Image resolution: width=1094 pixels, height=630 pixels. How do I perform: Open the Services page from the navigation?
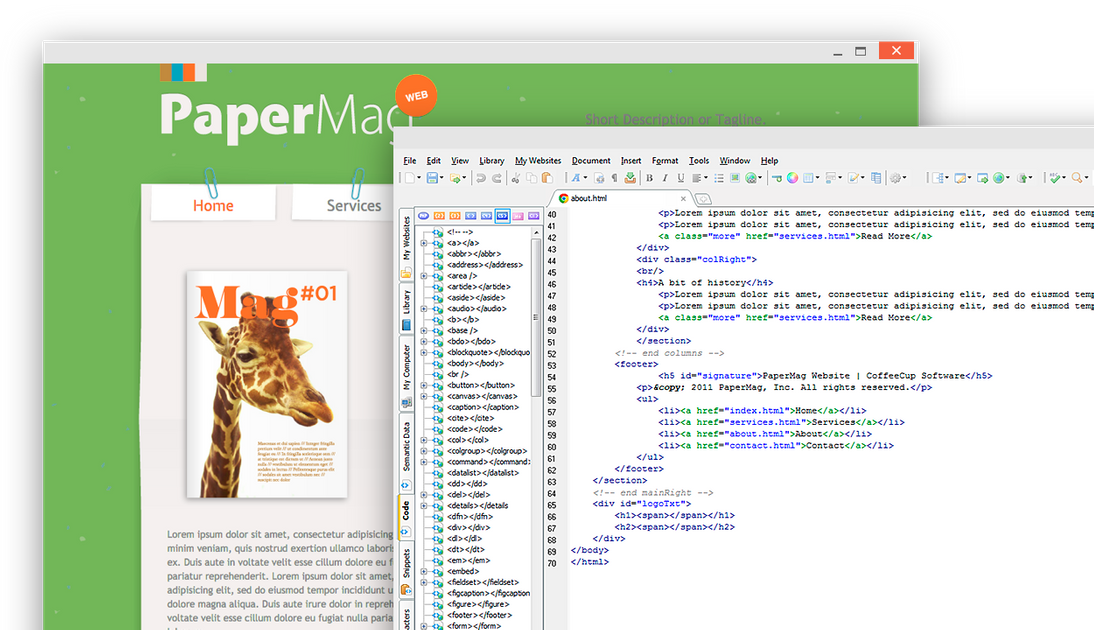(x=357, y=205)
